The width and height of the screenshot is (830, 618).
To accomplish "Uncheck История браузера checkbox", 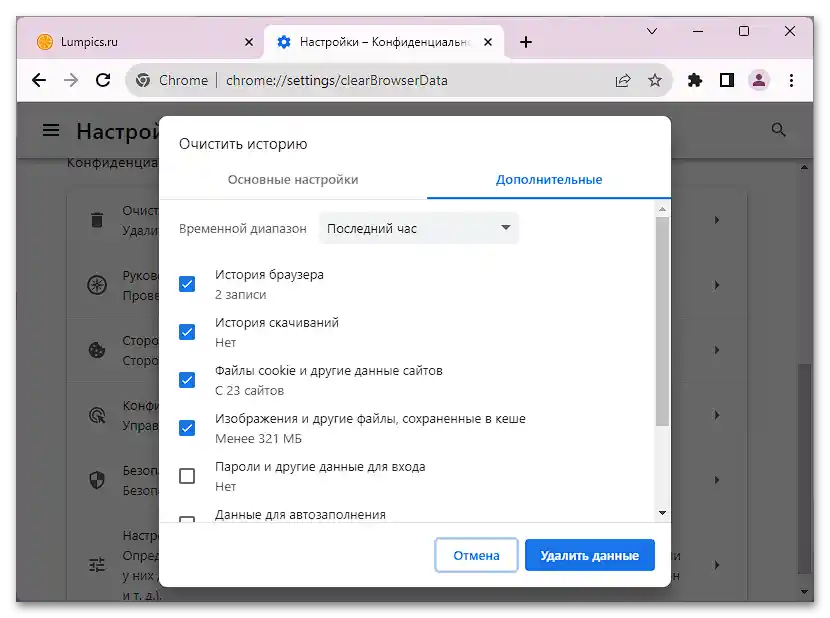I will pos(186,283).
